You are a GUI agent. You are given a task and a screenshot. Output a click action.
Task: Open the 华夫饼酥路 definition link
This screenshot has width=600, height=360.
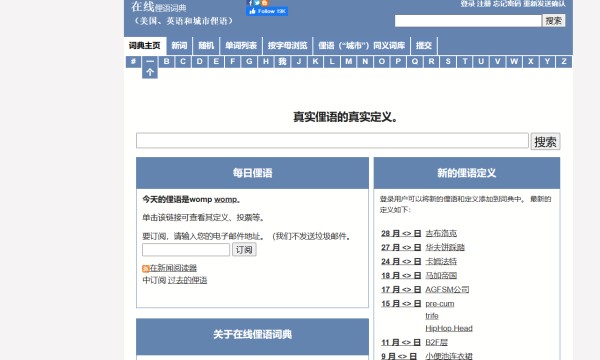pos(445,248)
